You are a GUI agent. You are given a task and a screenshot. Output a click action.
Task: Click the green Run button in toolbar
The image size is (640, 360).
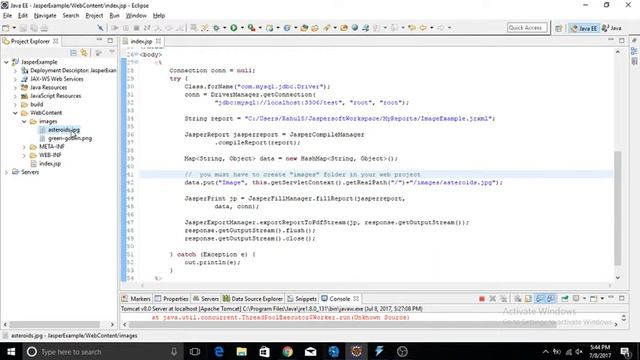click(x=234, y=28)
